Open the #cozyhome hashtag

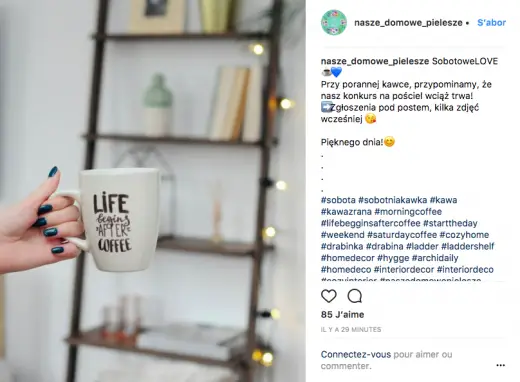point(464,235)
